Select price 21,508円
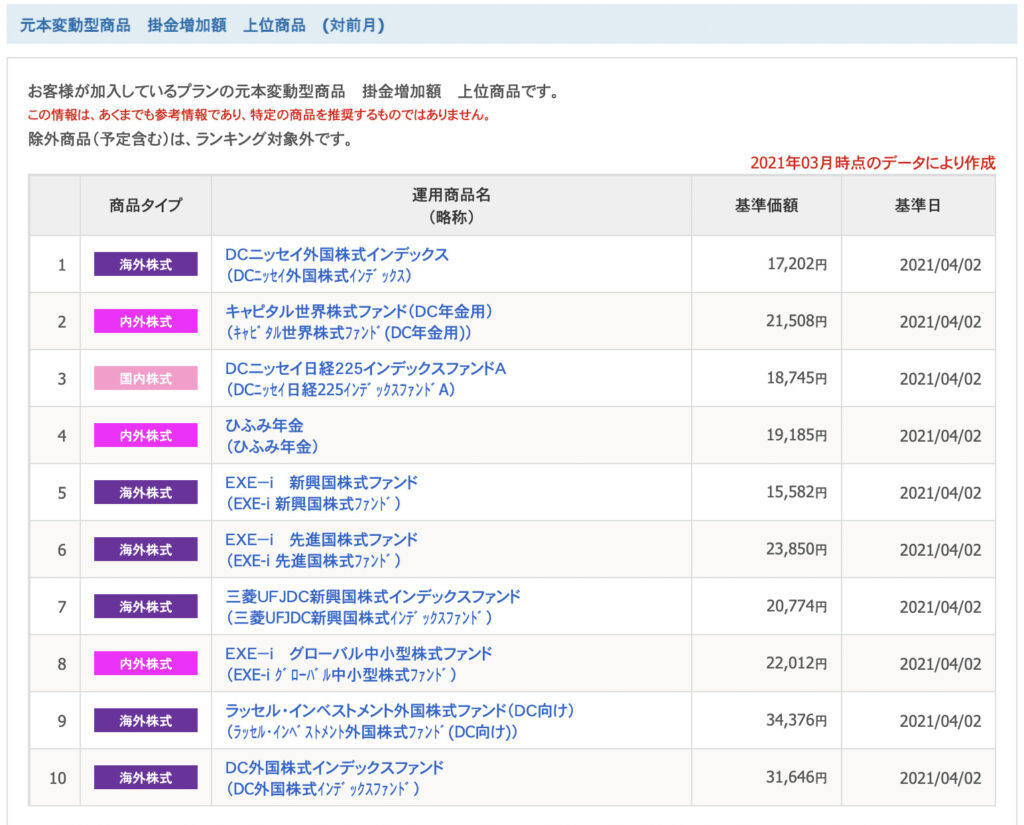 click(796, 321)
